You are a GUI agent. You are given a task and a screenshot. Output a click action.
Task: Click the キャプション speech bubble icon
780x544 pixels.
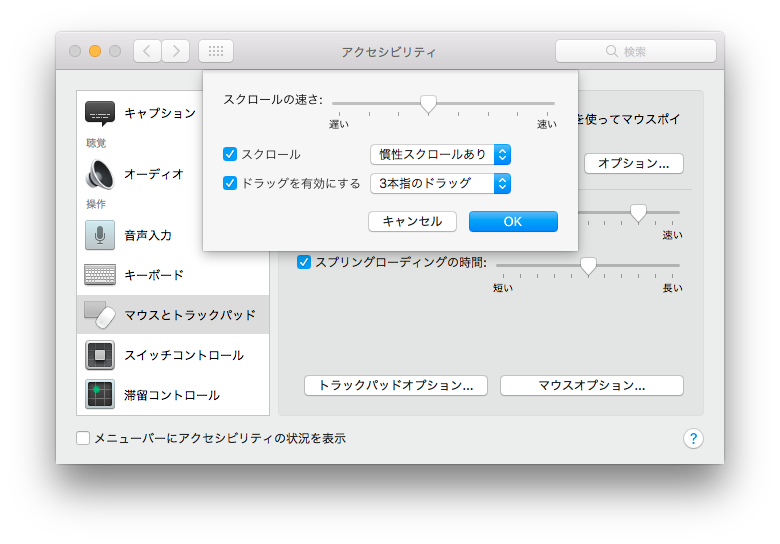[x=99, y=113]
